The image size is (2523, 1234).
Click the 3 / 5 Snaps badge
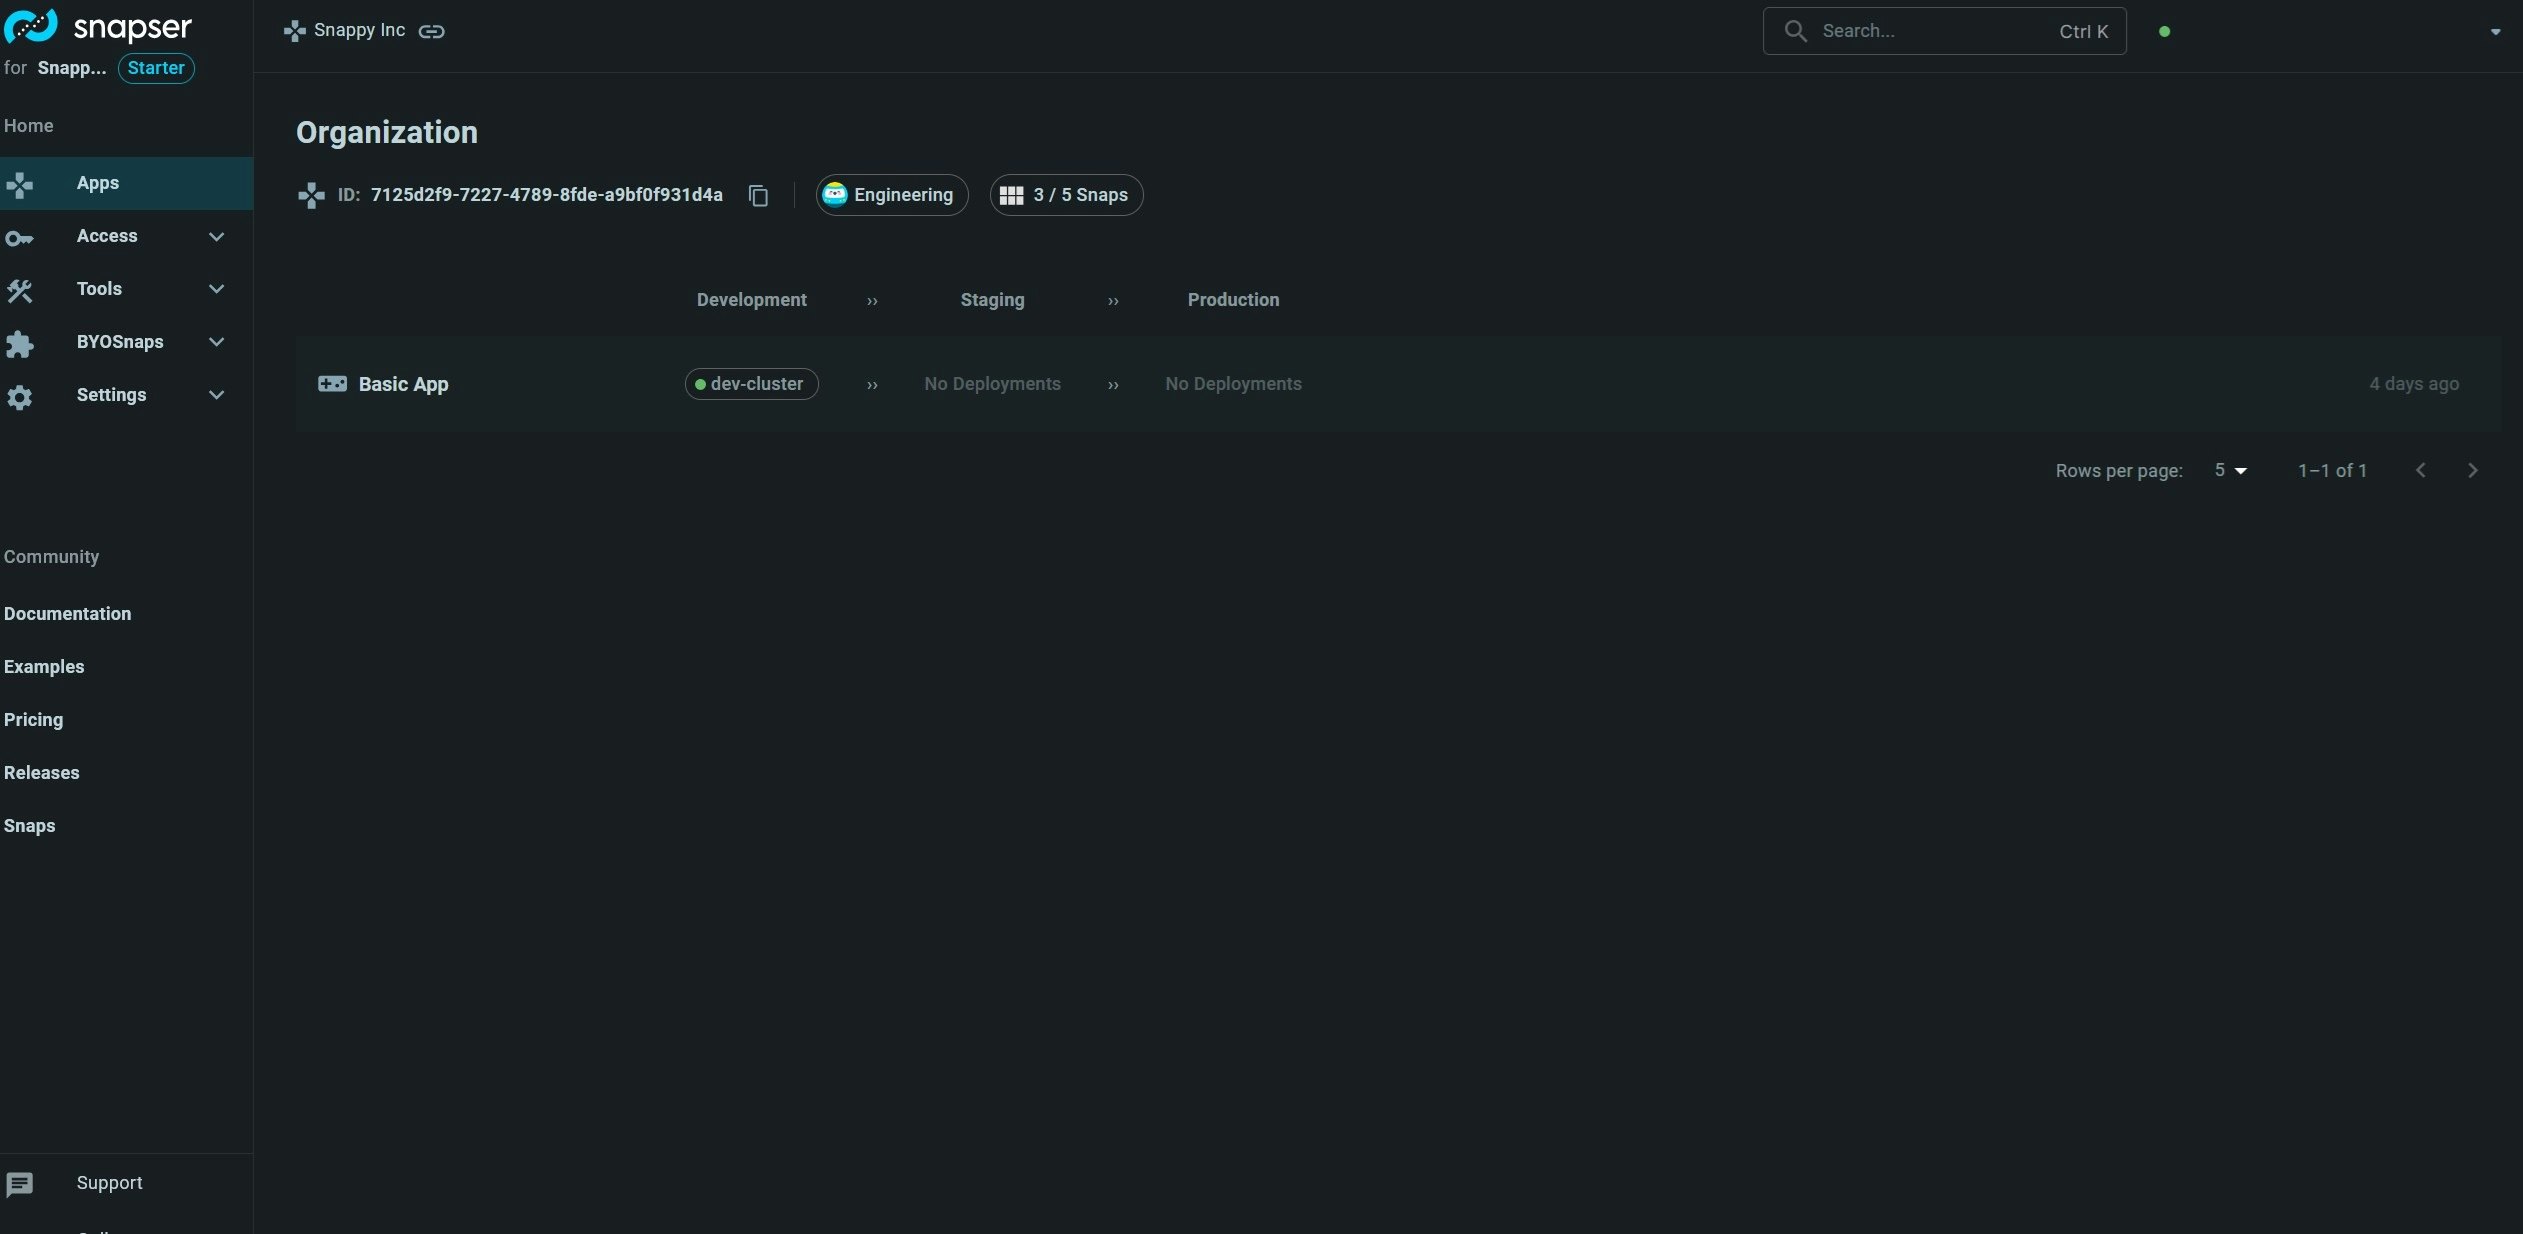click(1066, 195)
